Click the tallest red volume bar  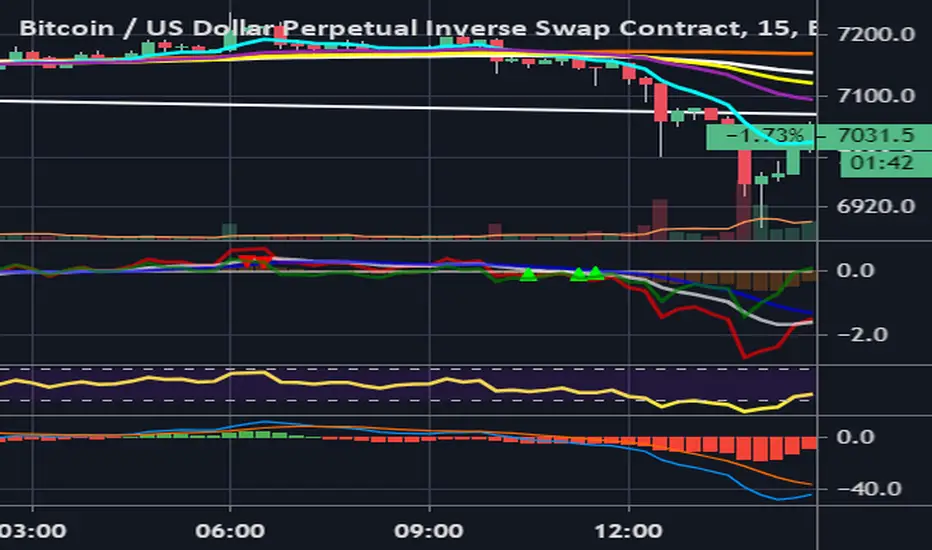[744, 211]
